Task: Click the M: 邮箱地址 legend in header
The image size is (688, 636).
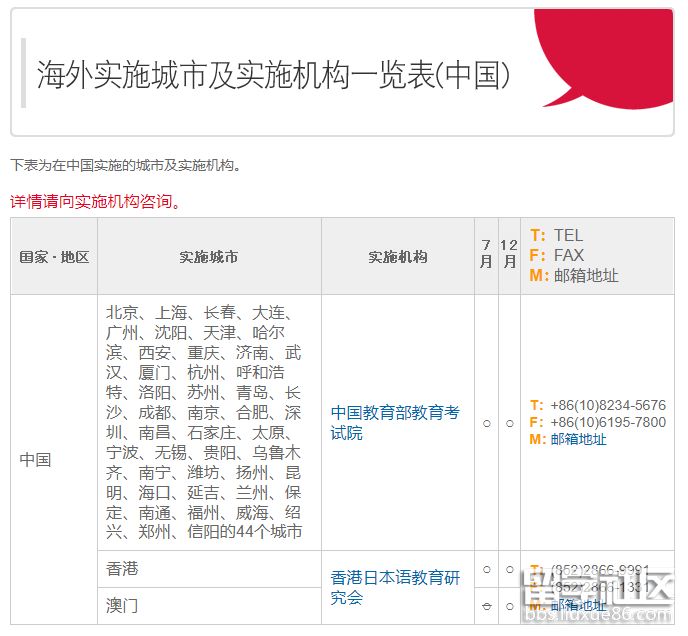Action: (x=574, y=276)
